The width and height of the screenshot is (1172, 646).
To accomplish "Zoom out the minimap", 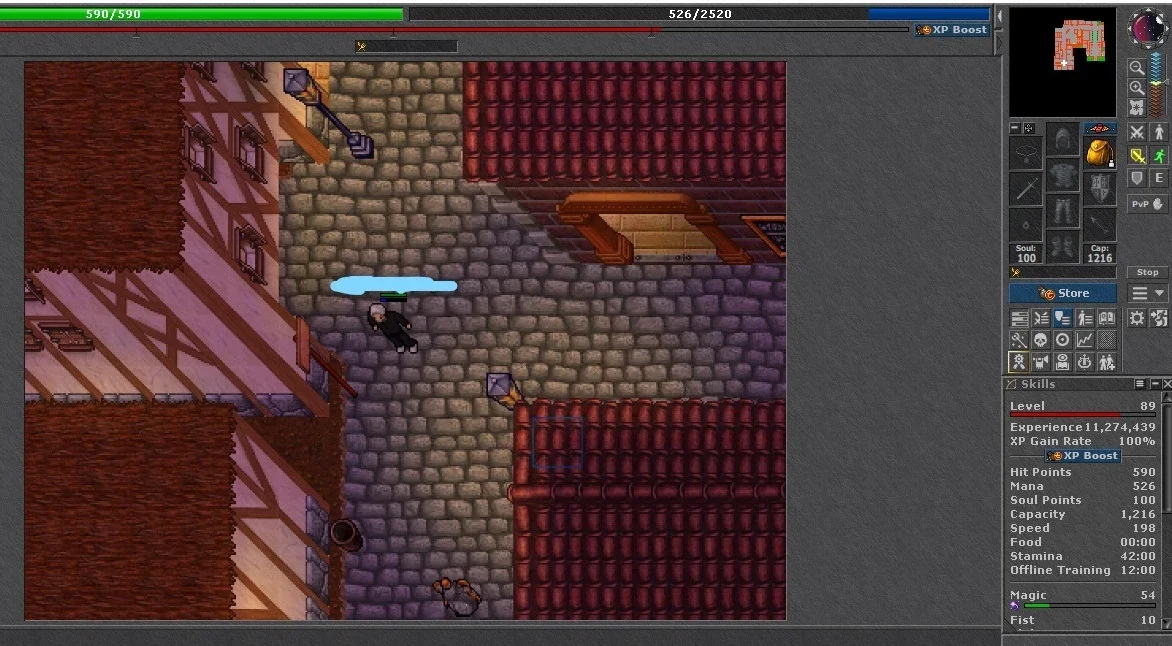I will point(1137,67).
